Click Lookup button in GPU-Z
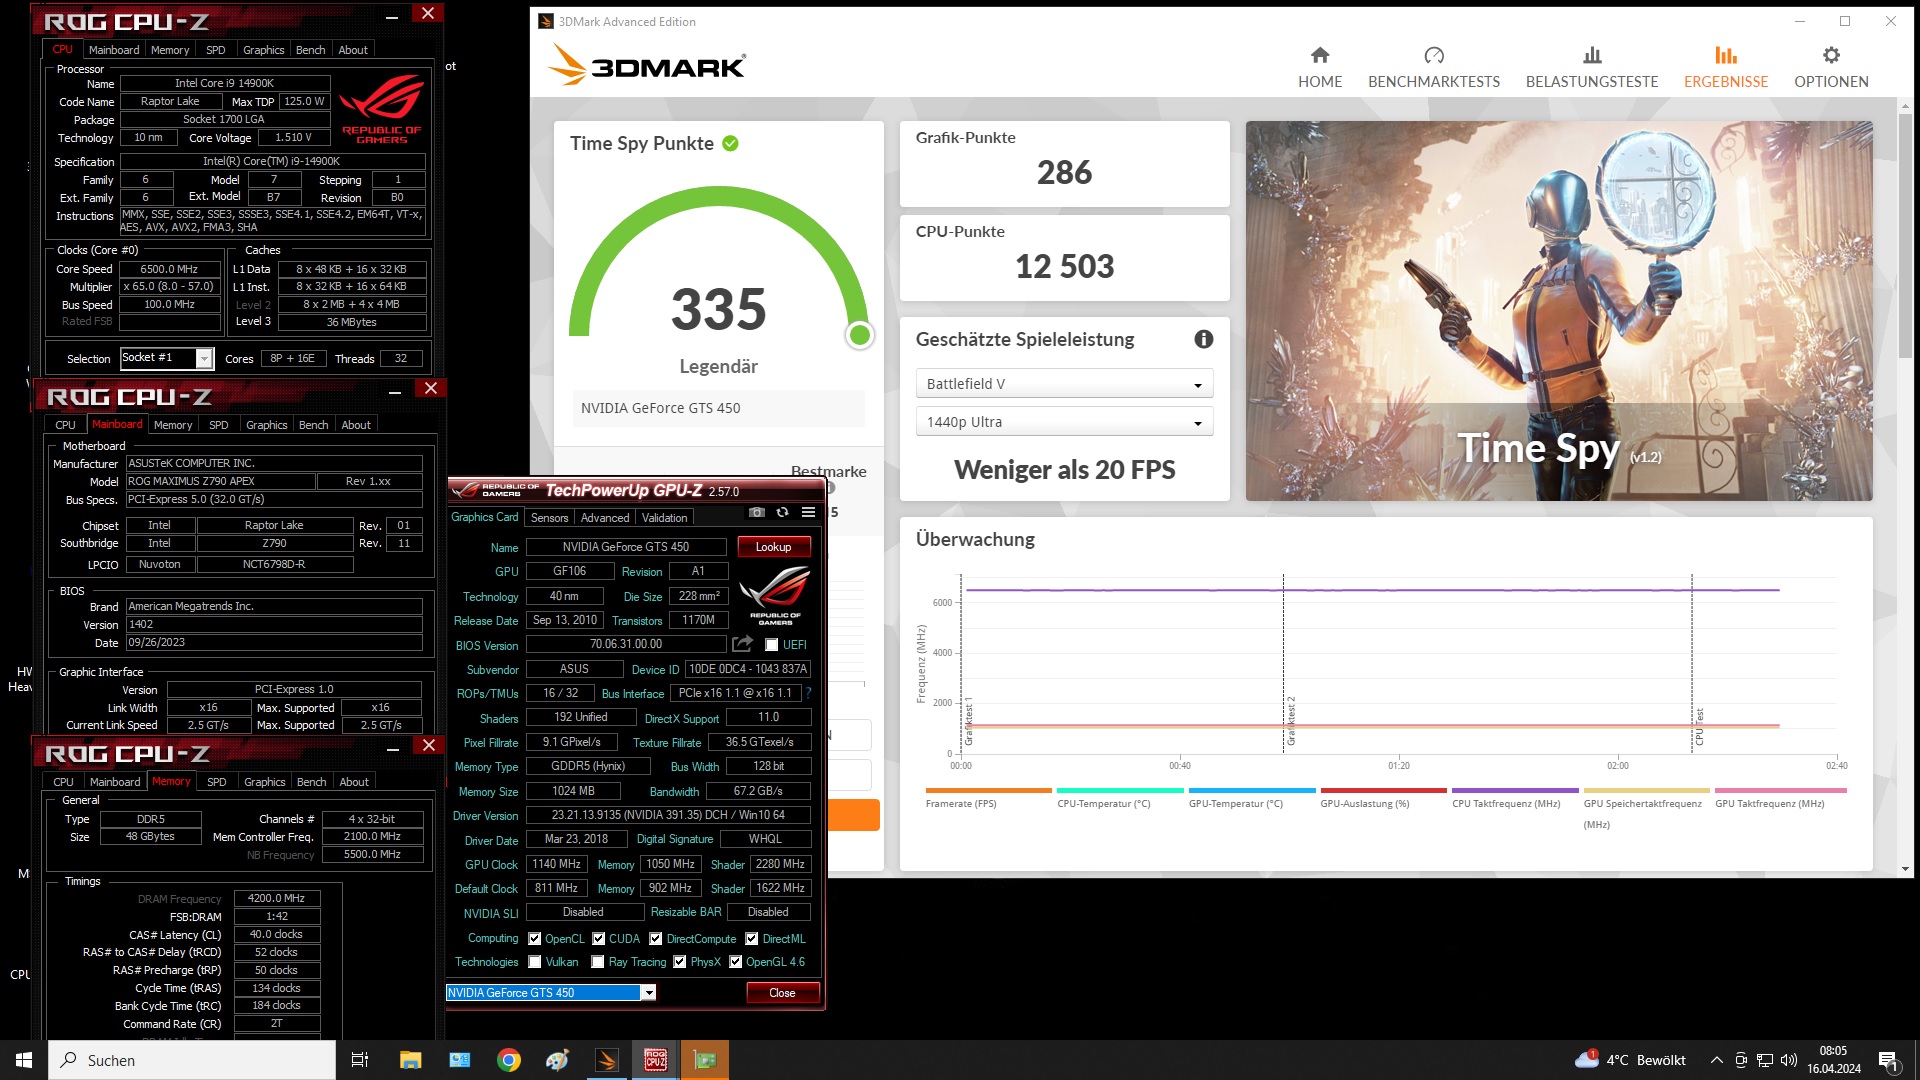The height and width of the screenshot is (1080, 1920). pyautogui.click(x=773, y=547)
